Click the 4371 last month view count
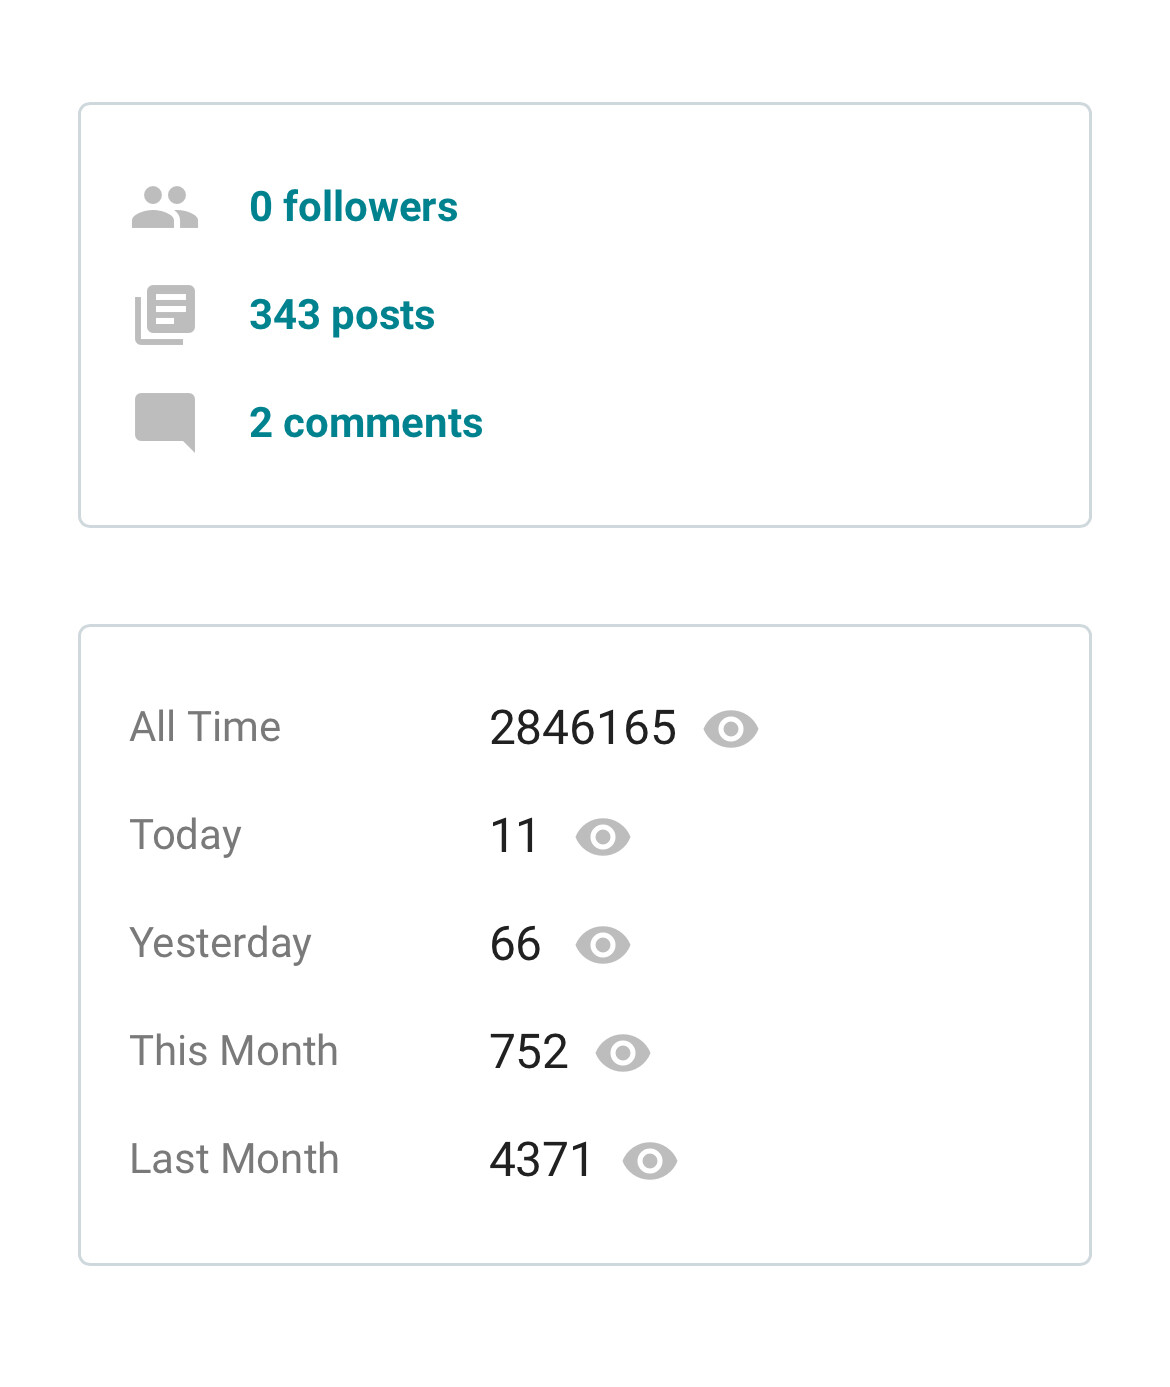This screenshot has width=1170, height=1387. tap(542, 1160)
